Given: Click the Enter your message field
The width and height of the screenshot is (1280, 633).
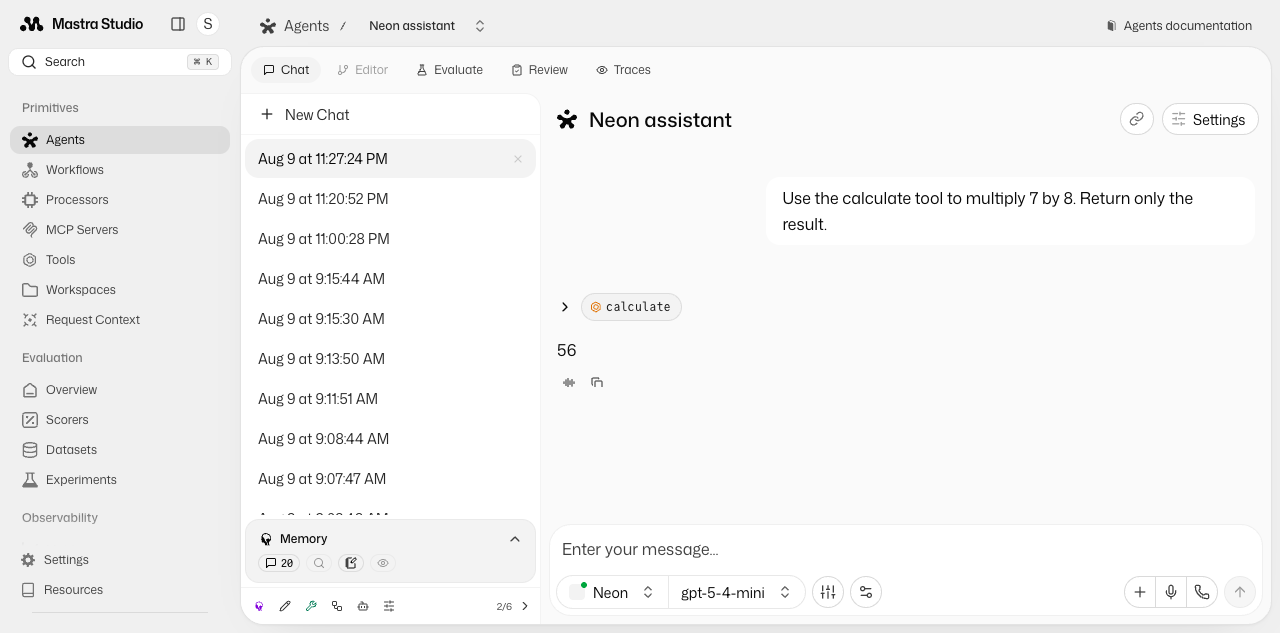Looking at the screenshot, I should tap(905, 549).
